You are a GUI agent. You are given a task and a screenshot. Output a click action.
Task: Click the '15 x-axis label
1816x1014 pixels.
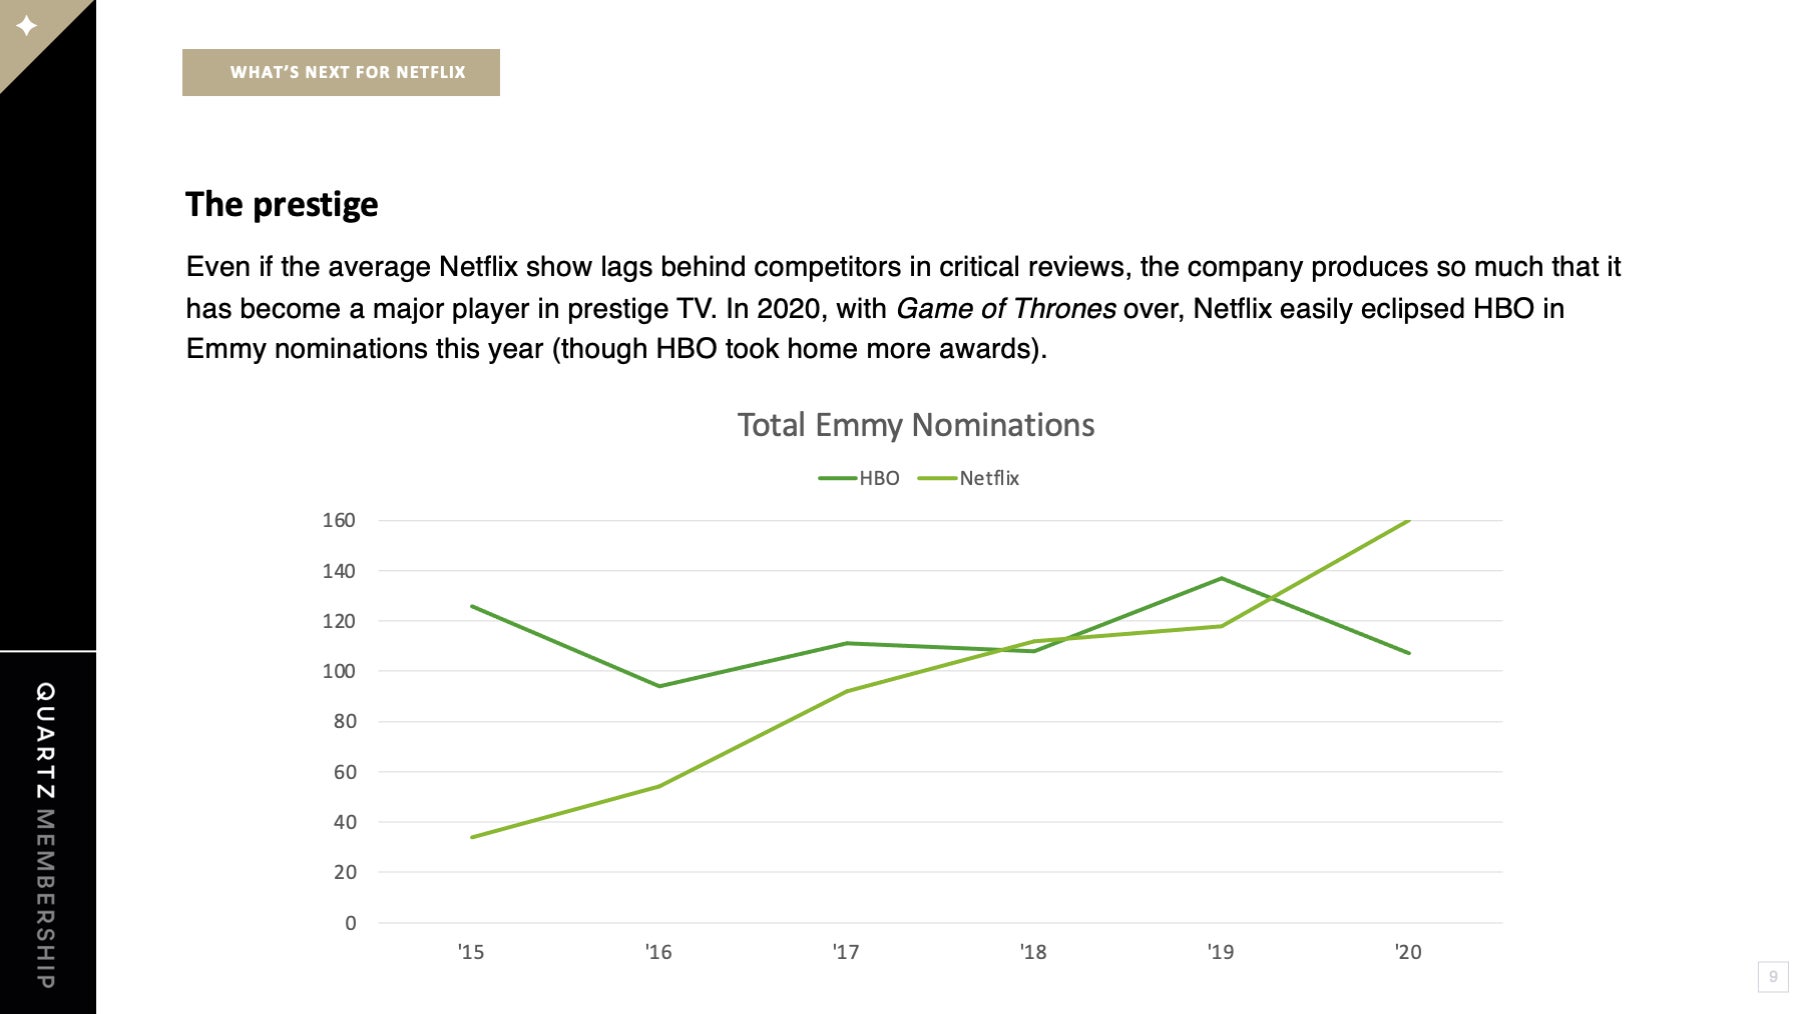471,952
